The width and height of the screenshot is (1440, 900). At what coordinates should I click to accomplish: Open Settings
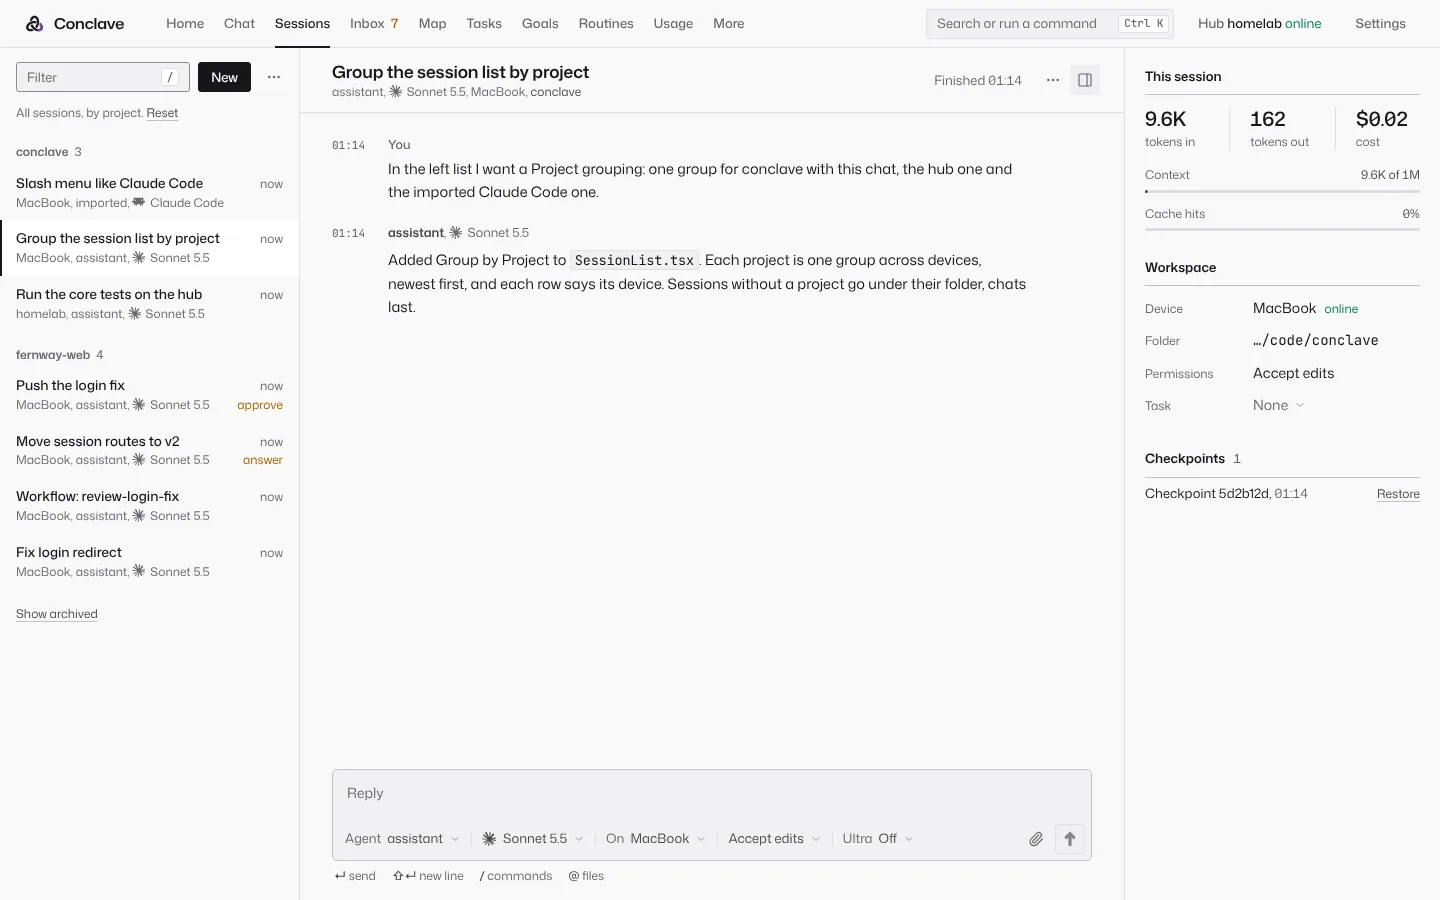coord(1380,23)
